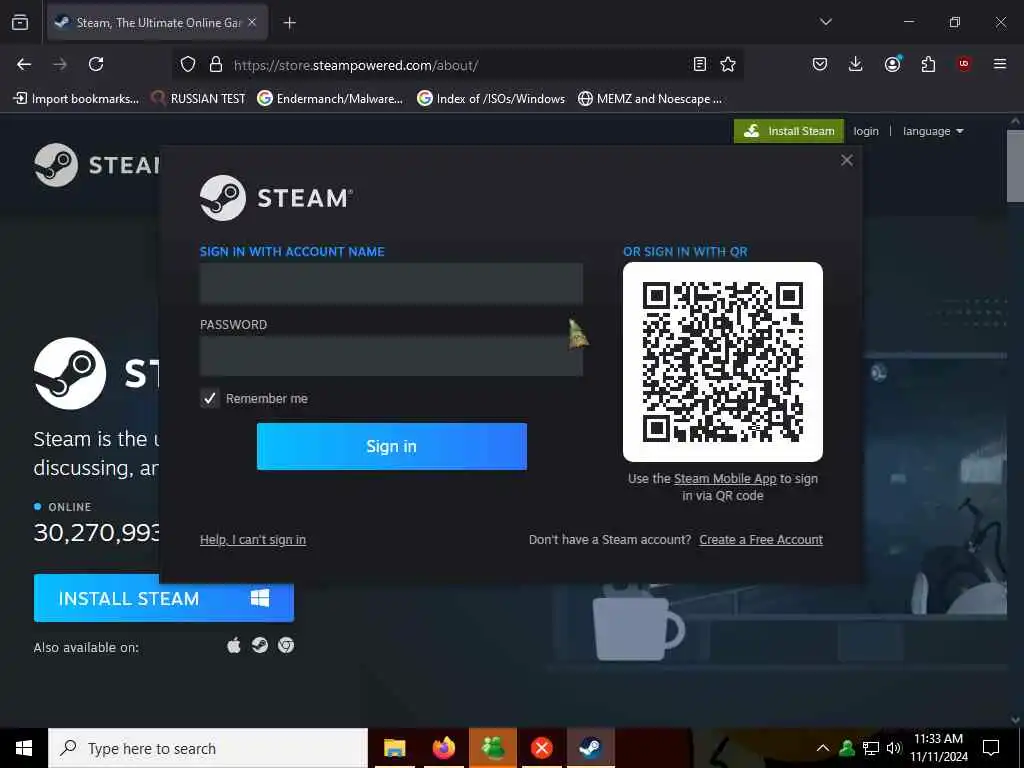Show hidden system tray icons

[823, 748]
